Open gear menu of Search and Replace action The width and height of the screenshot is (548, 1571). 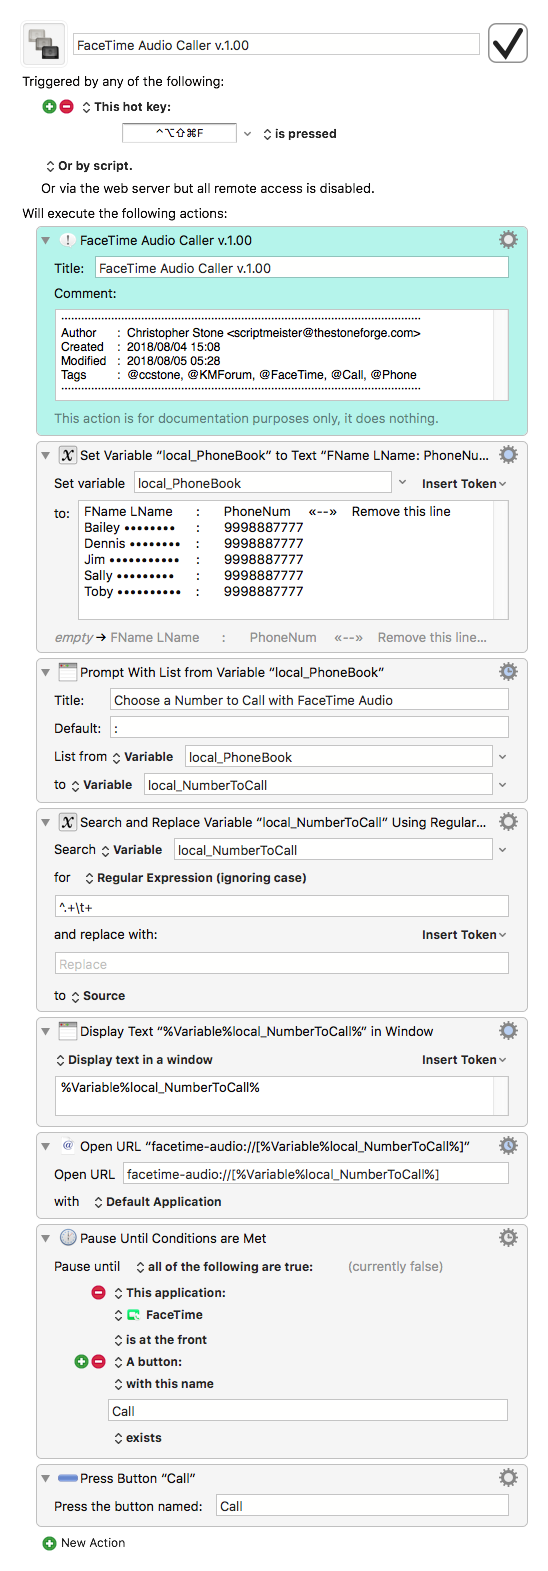click(x=508, y=822)
